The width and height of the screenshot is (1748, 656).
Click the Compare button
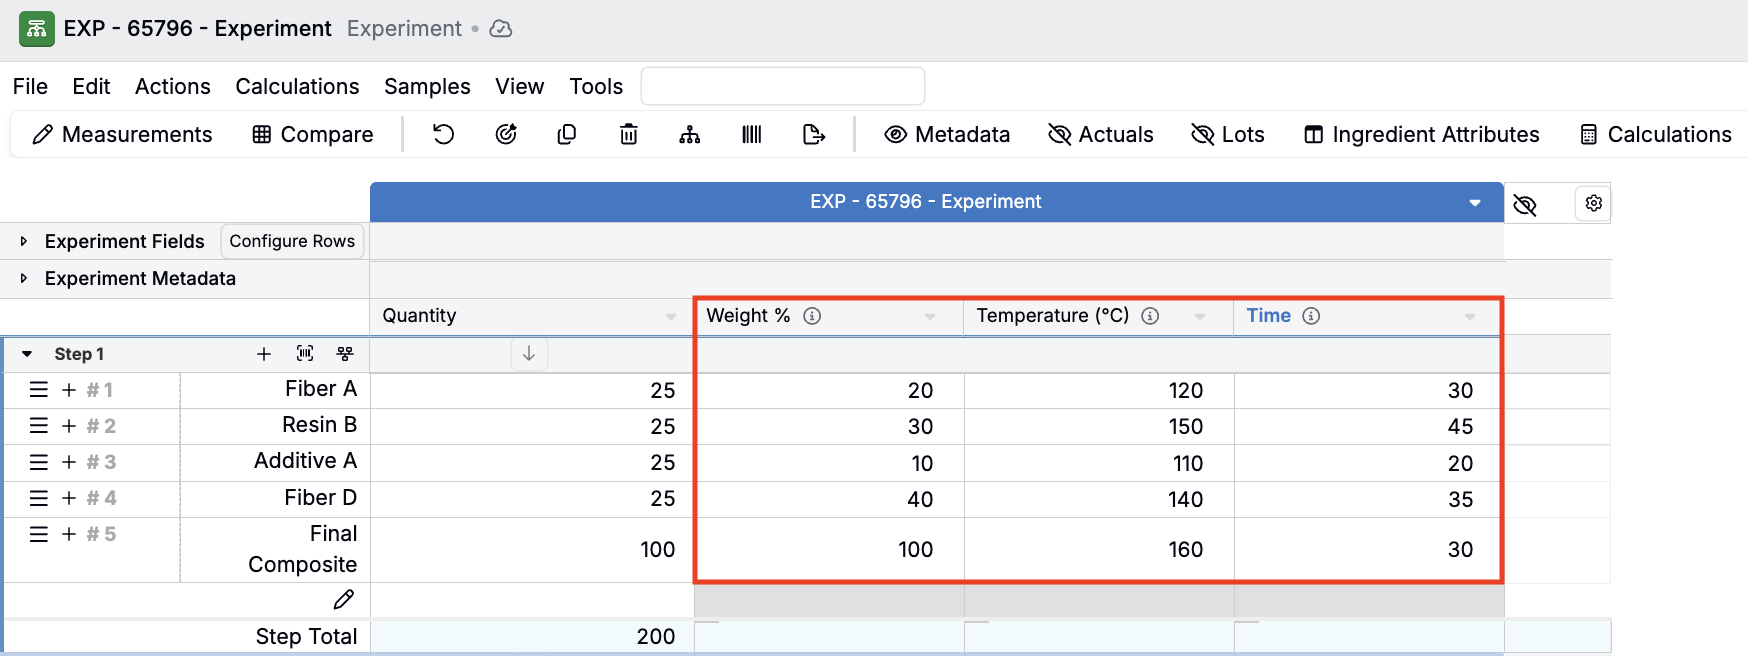(x=313, y=134)
